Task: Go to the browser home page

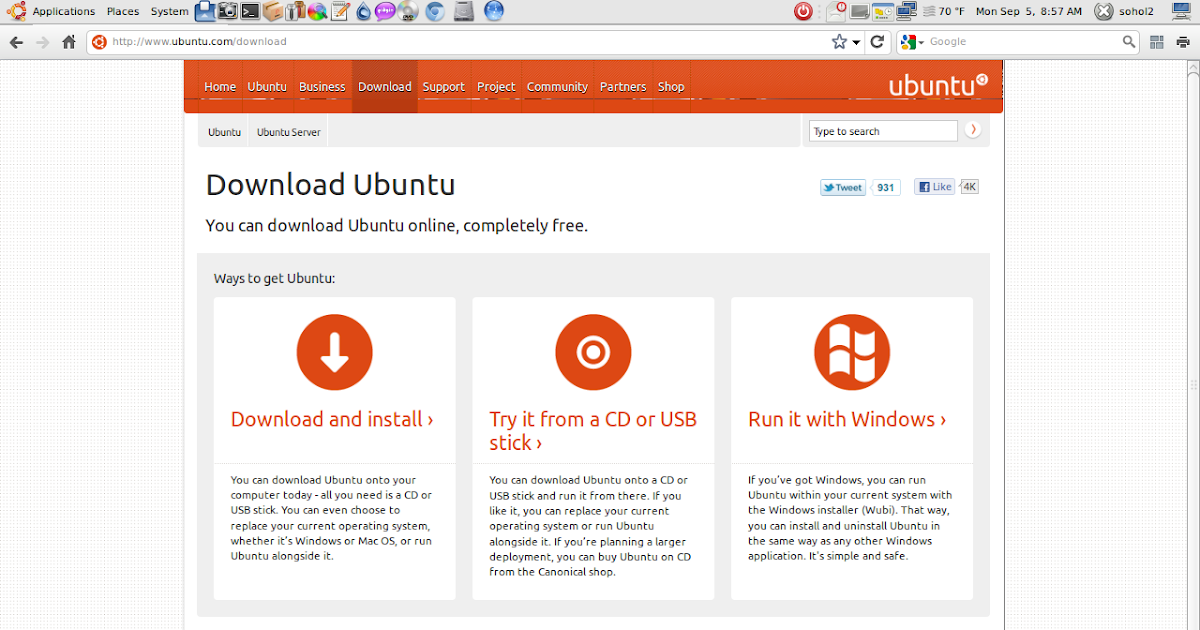Action: [x=69, y=42]
